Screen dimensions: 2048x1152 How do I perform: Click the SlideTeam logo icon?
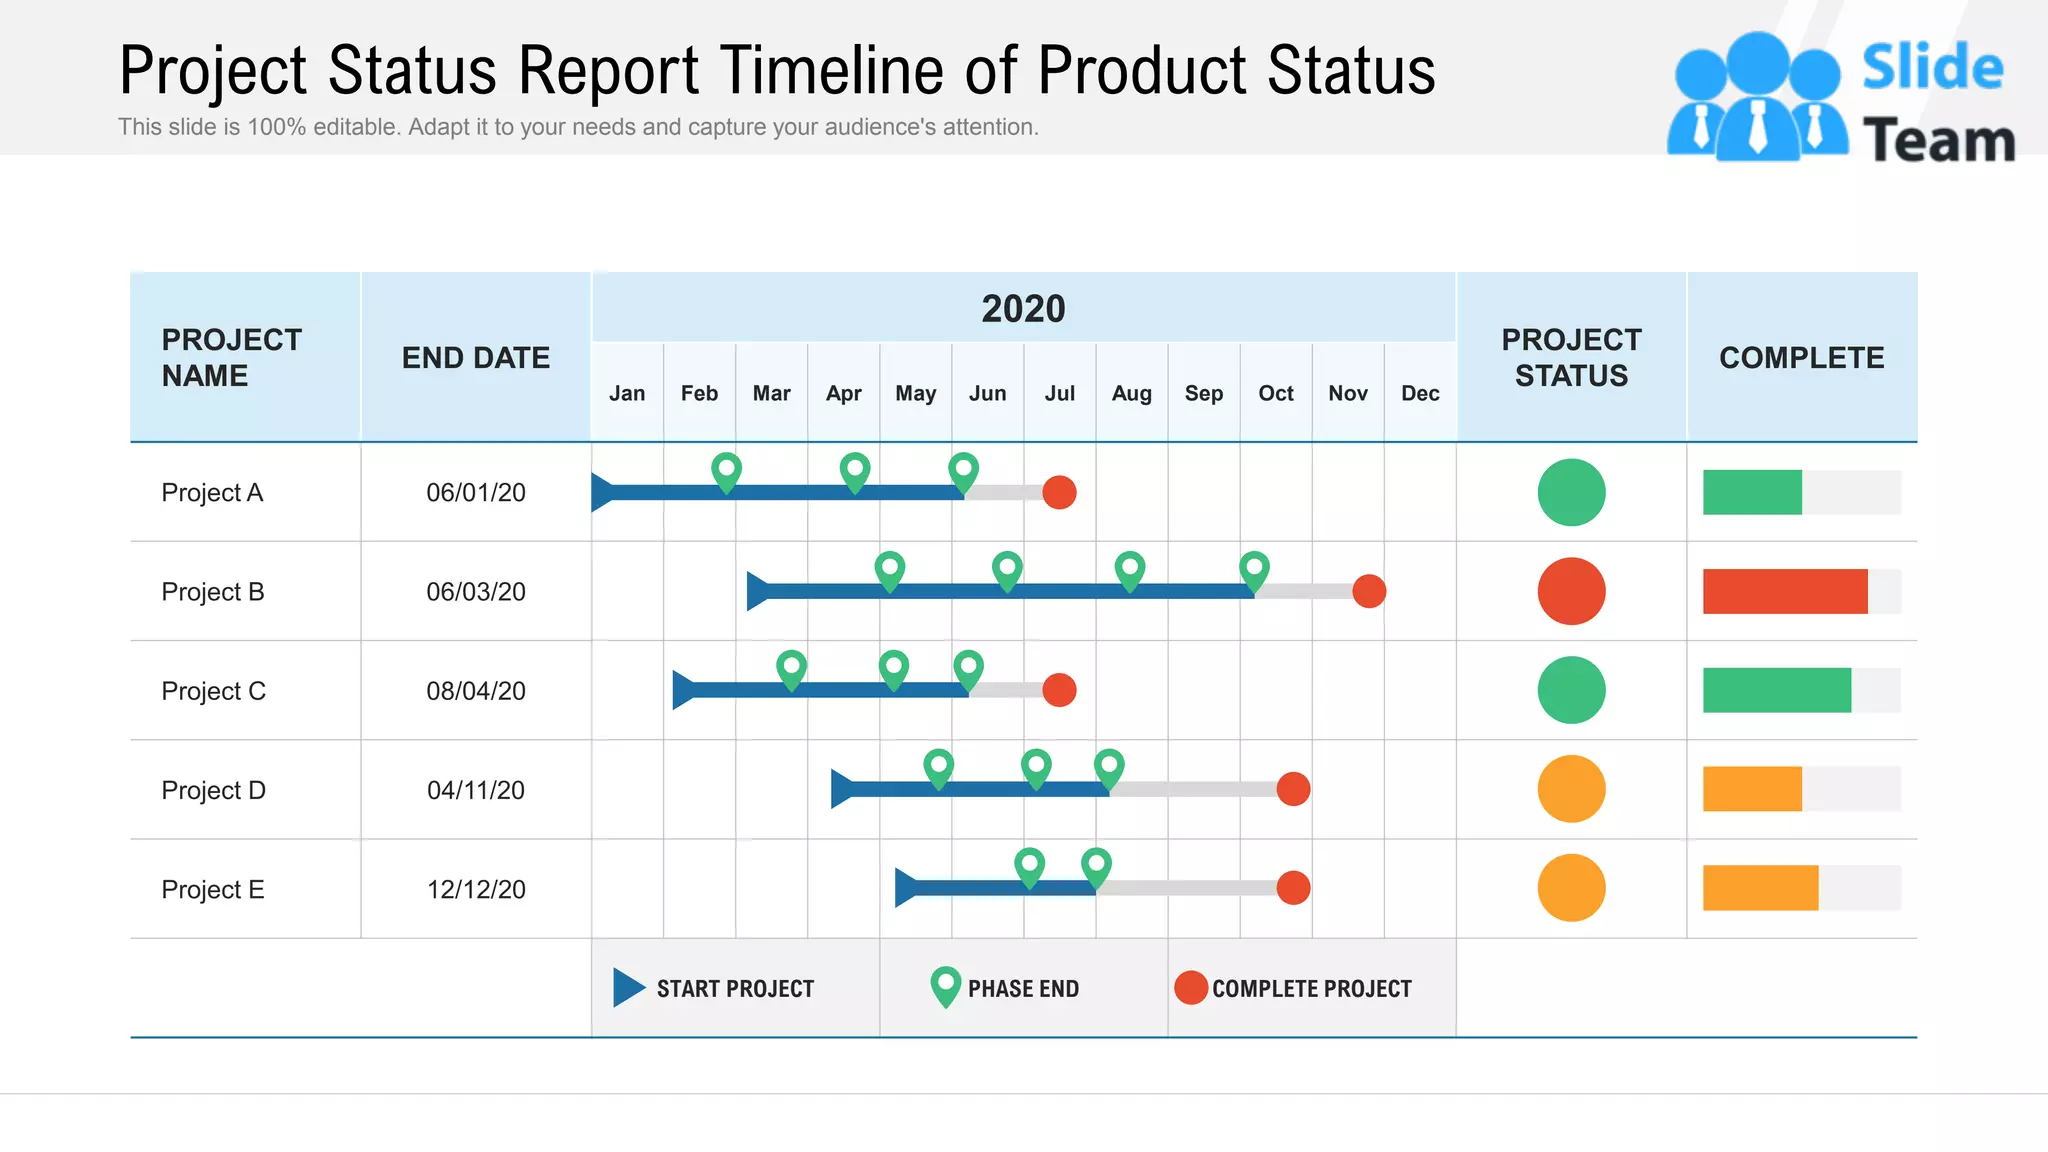pyautogui.click(x=1757, y=98)
